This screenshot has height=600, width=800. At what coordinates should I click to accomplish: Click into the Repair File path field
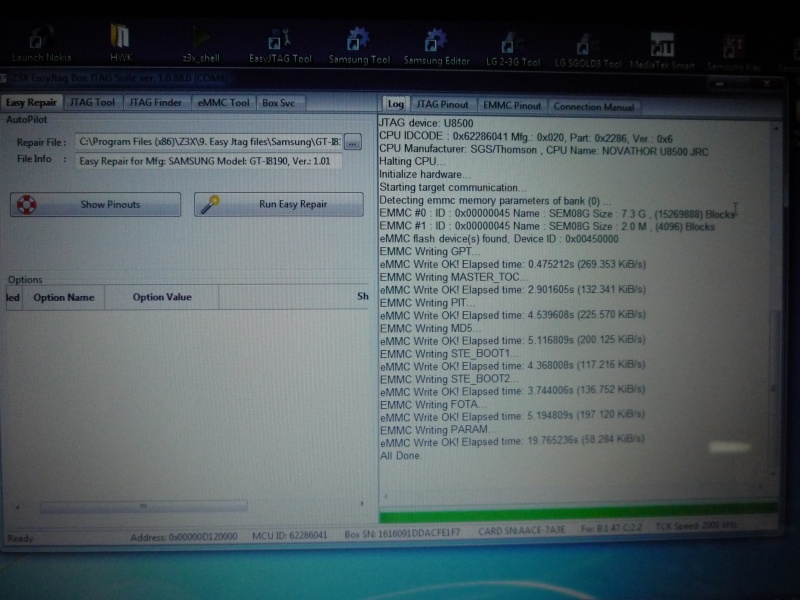(209, 142)
